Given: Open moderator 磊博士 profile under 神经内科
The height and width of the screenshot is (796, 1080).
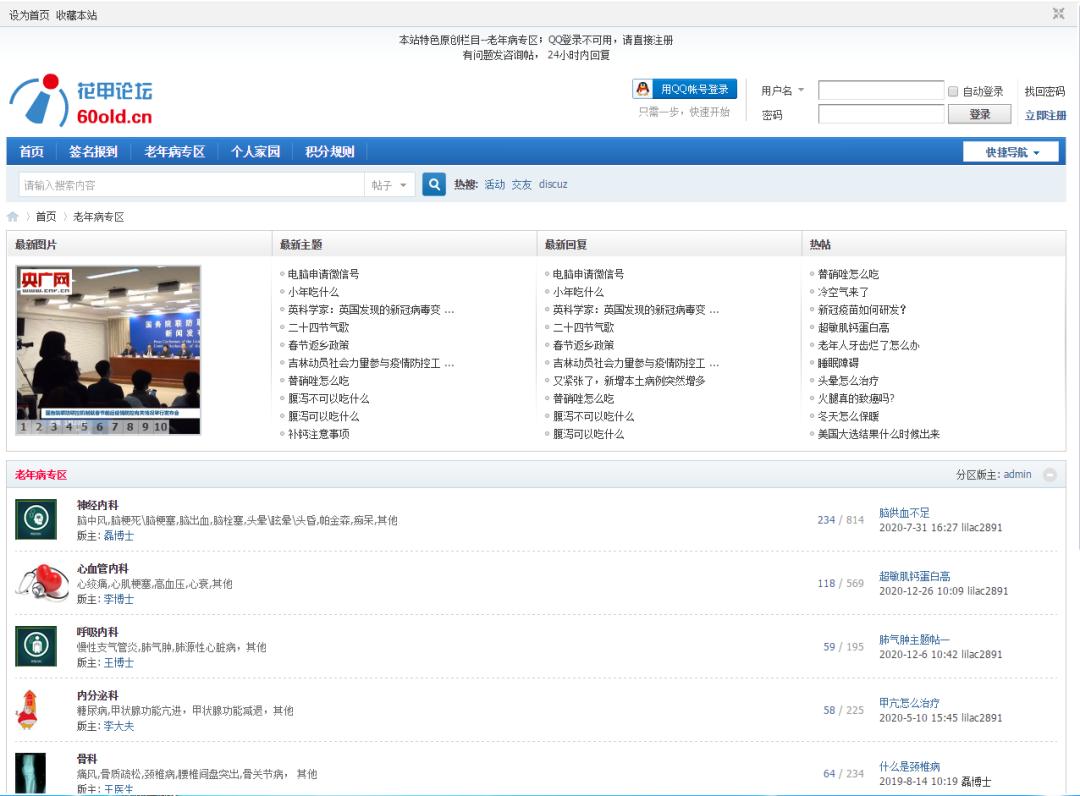Looking at the screenshot, I should 118,536.
